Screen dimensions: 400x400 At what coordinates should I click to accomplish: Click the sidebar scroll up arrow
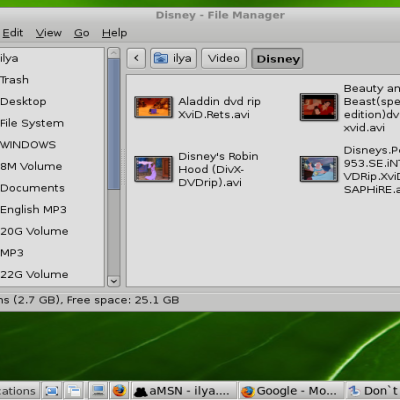click(x=114, y=53)
